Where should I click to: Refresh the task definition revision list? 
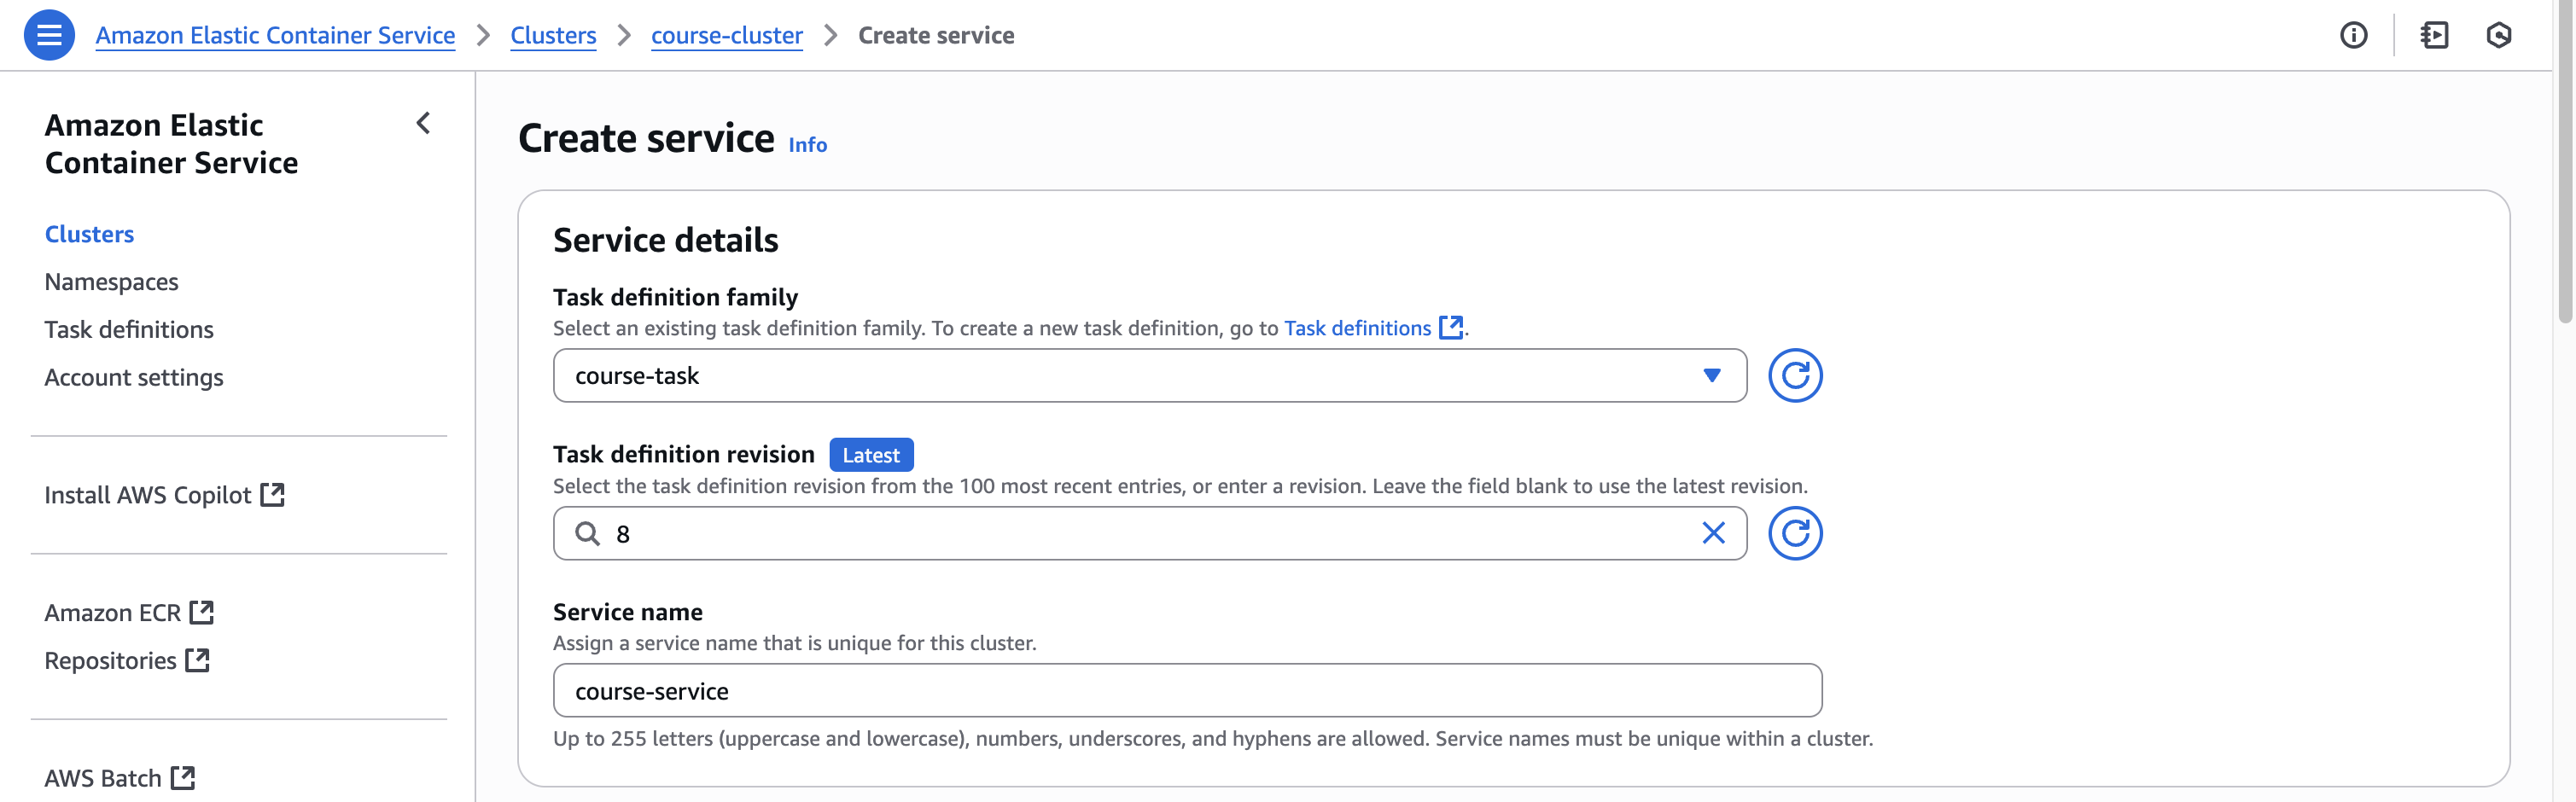coord(1794,534)
